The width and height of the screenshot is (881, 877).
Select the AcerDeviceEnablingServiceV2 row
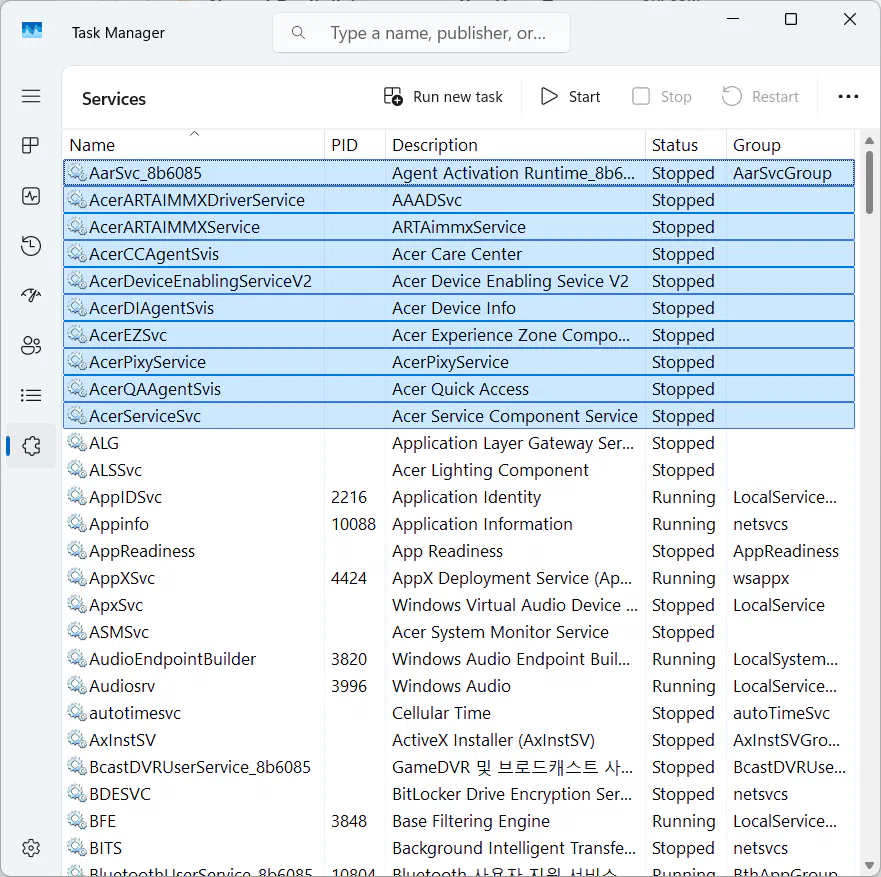[x=459, y=281]
